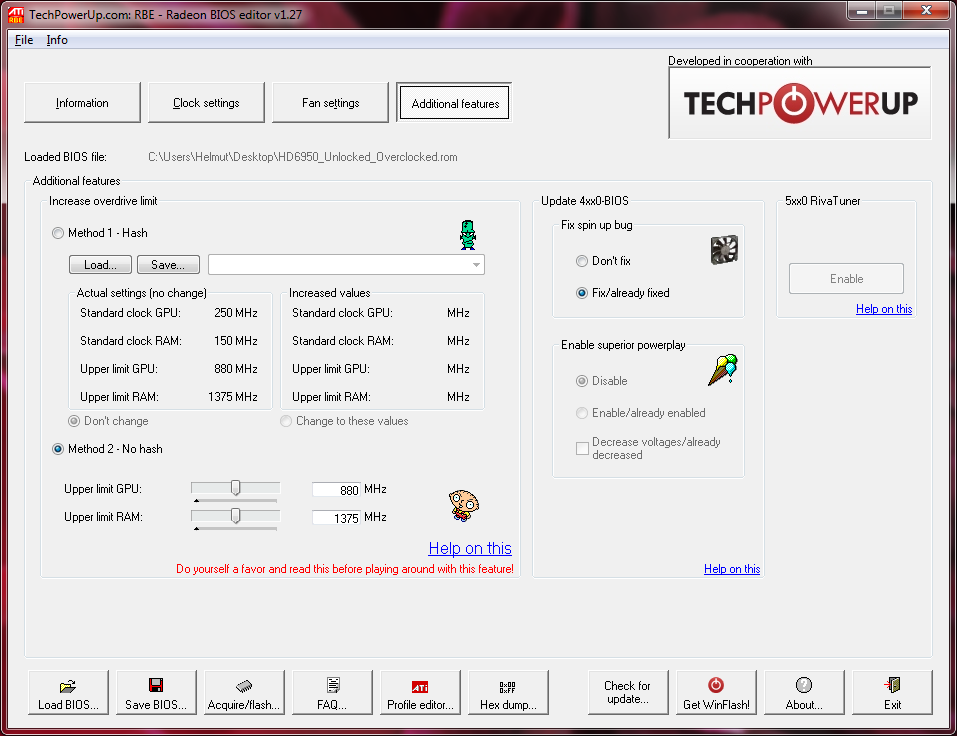Click the 1375 MHz value in Actual settings
Screen dimensions: 957x736
pyautogui.click(x=233, y=397)
